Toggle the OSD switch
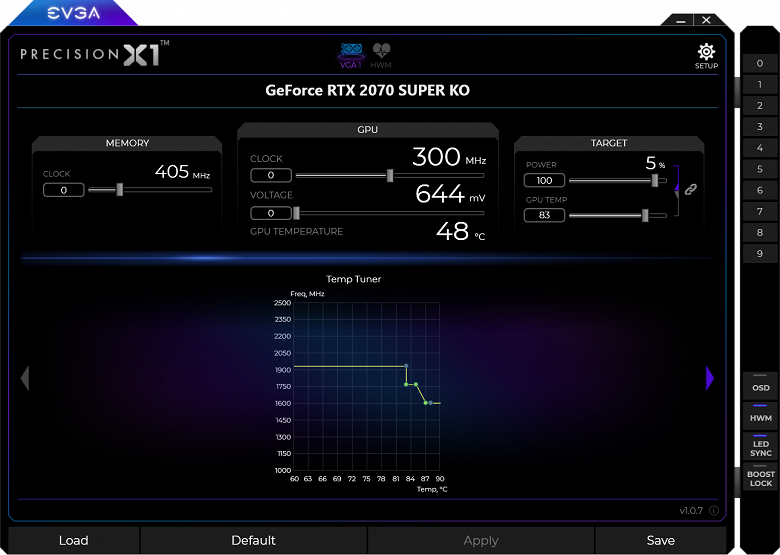The height and width of the screenshot is (555, 780). click(760, 384)
